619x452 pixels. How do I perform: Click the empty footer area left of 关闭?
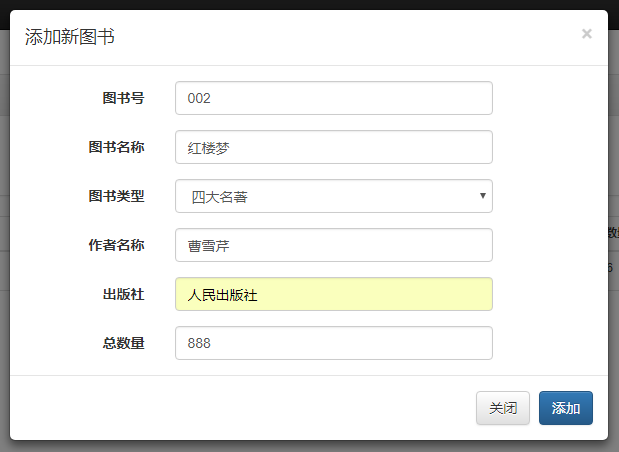(x=240, y=408)
